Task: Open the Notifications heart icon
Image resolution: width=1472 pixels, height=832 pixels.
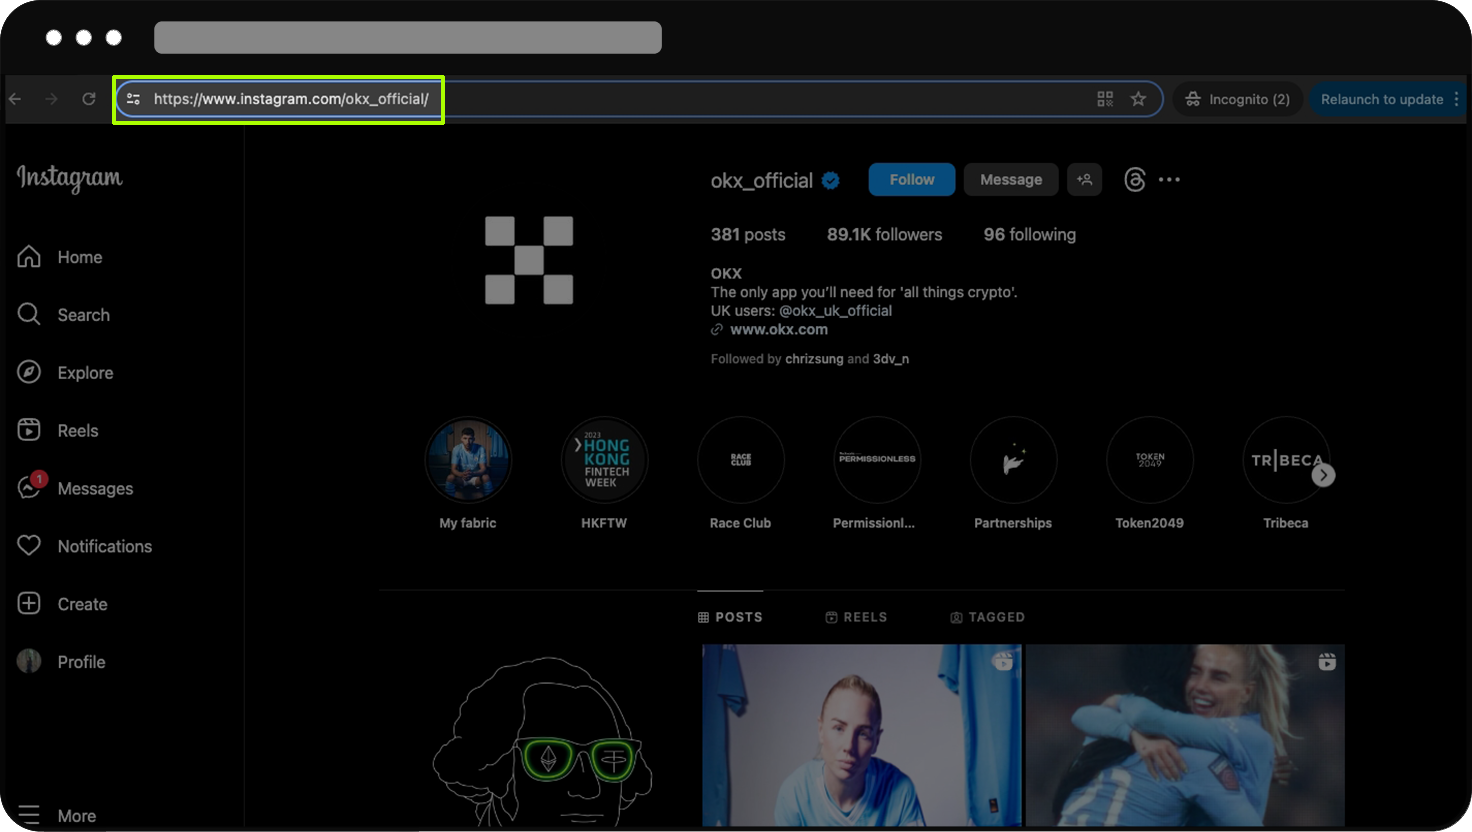Action: coord(29,546)
